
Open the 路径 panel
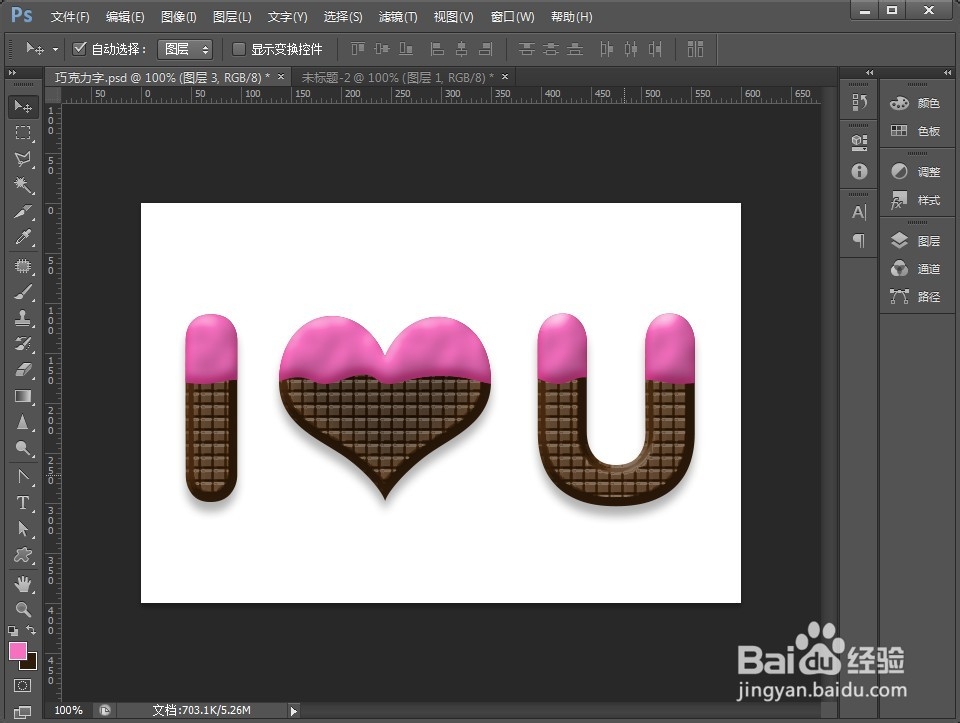coord(917,297)
